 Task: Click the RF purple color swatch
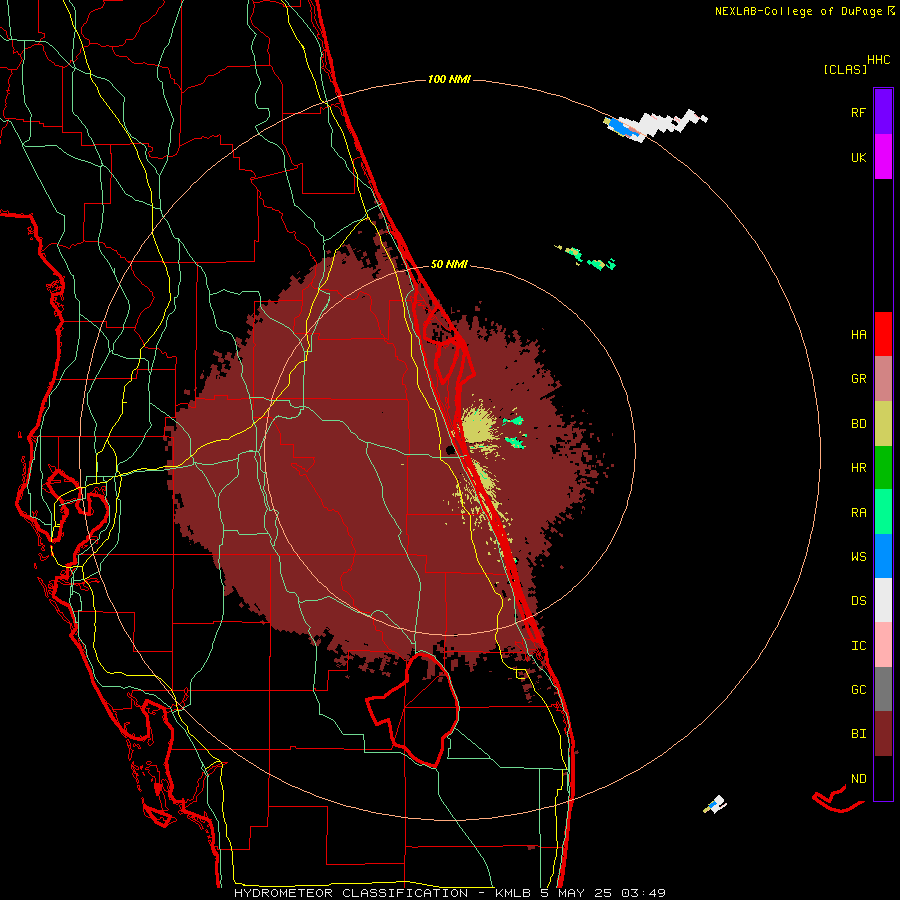883,112
